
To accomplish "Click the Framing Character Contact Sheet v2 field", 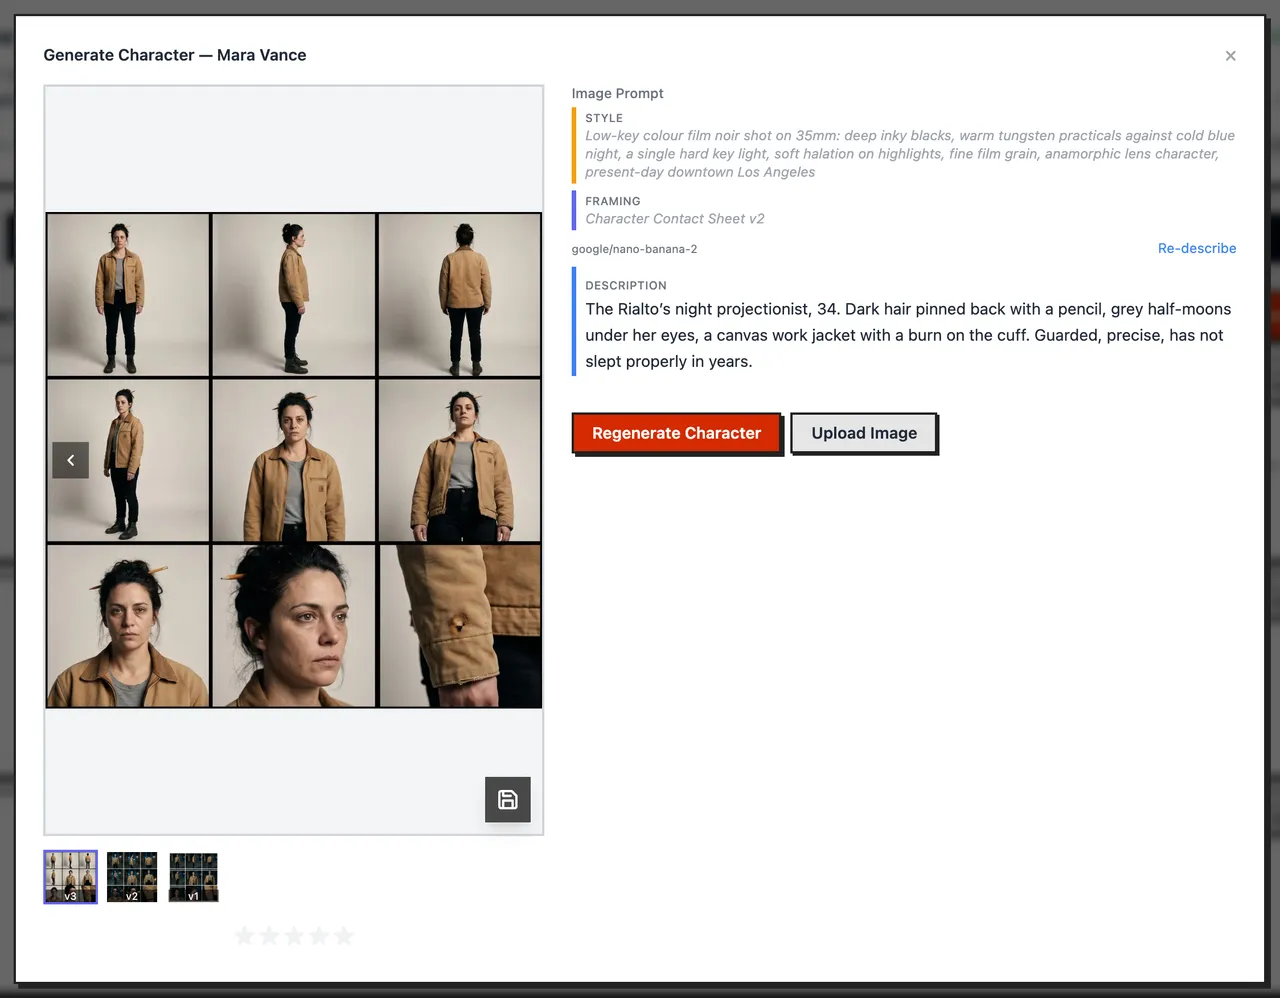I will pos(675,219).
